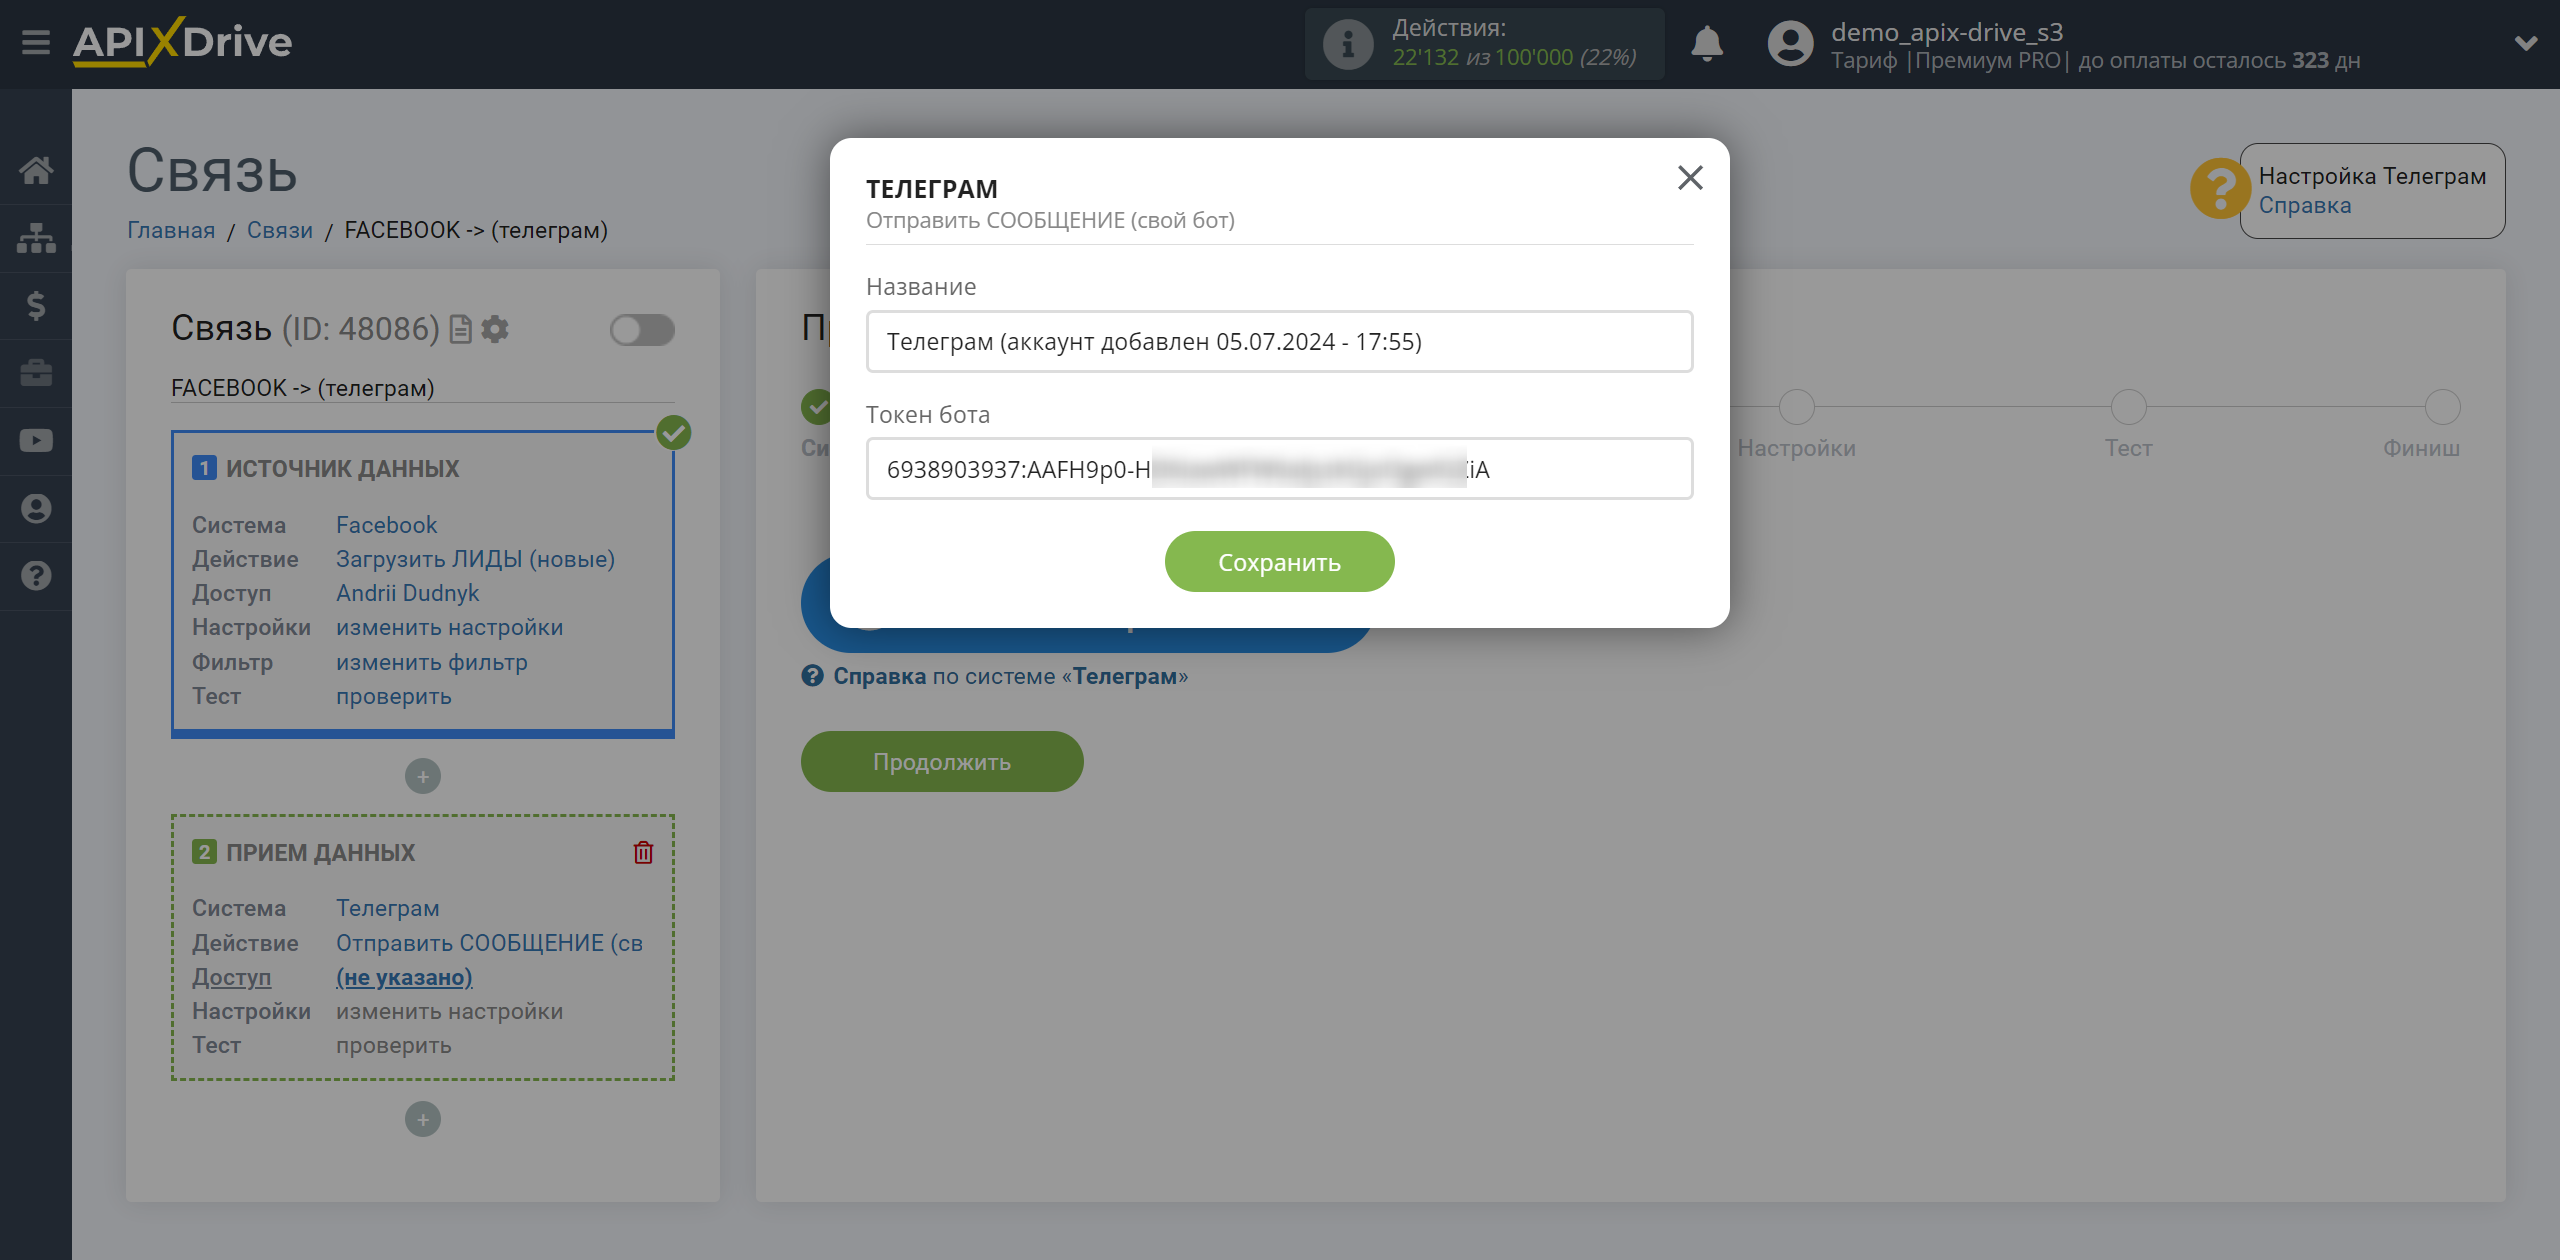Open the notifications bell
The image size is (2560, 1260).
click(x=1707, y=44)
